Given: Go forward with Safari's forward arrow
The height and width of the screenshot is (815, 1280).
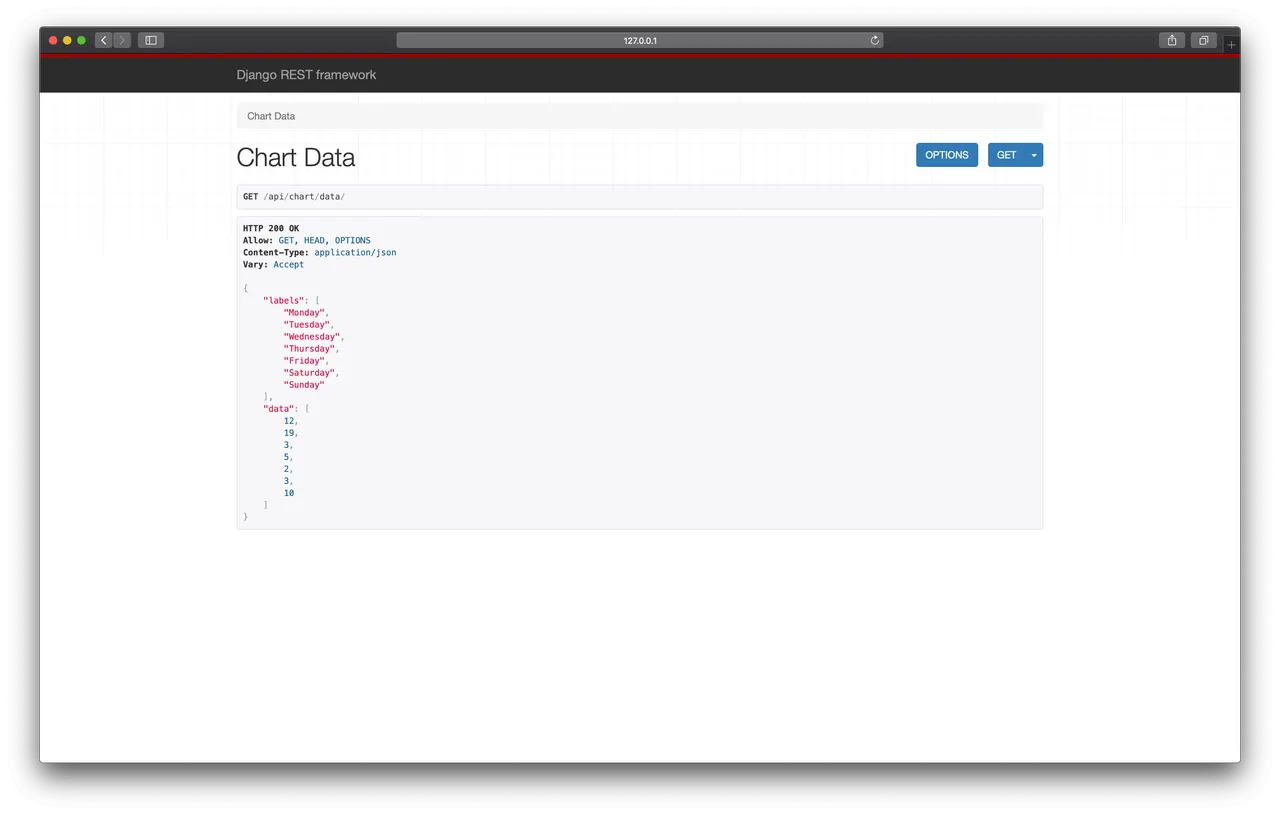Looking at the screenshot, I should coord(122,40).
